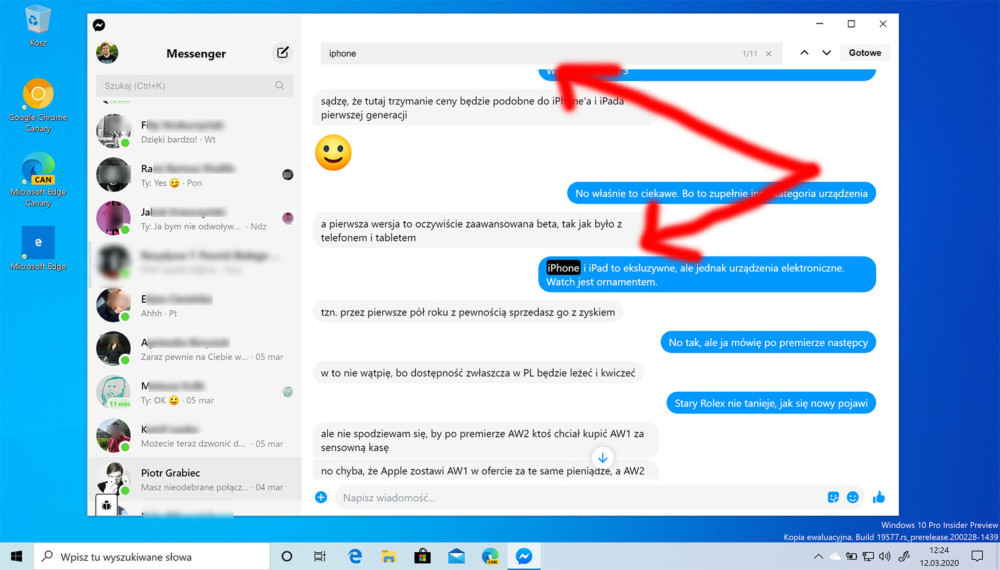Open Piotr Grabiec conversation
Screen dimensions: 1000x570
click(x=195, y=479)
